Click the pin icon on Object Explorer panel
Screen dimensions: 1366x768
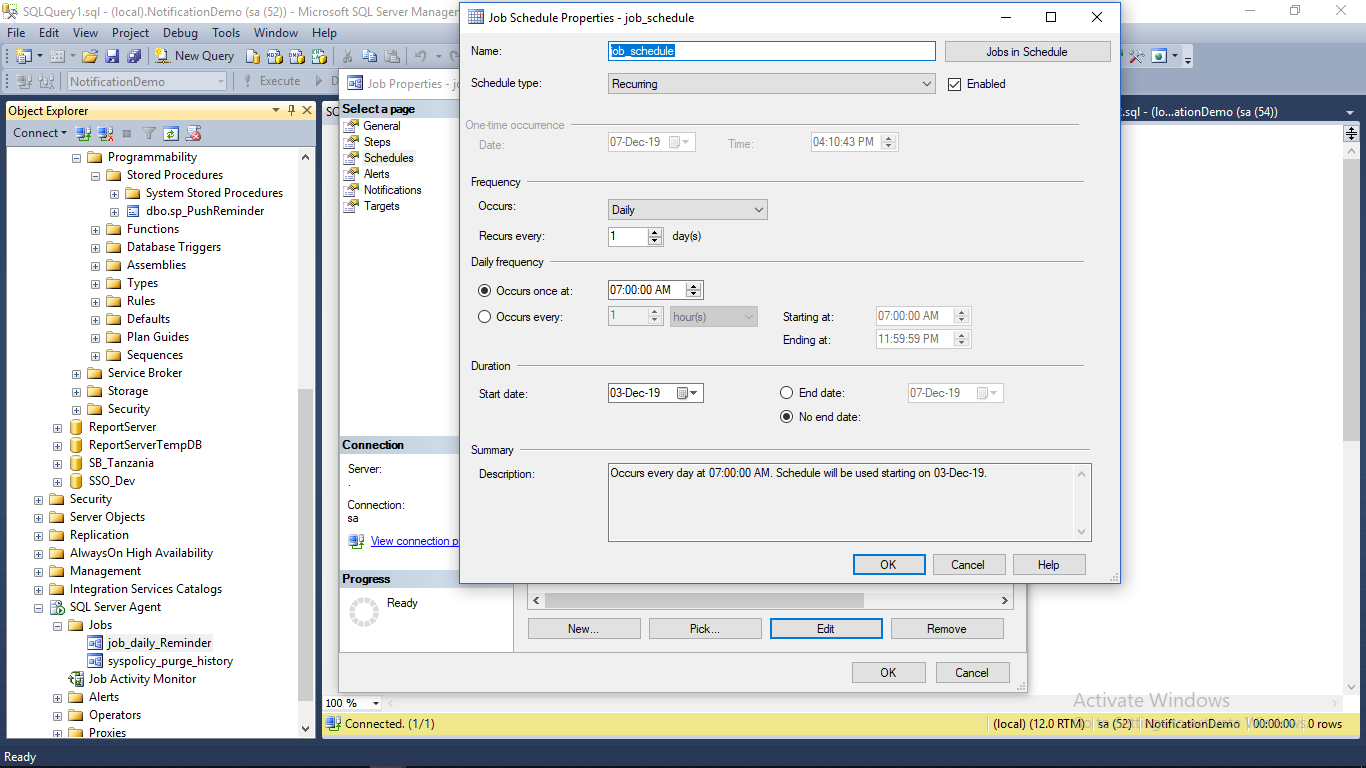point(291,110)
